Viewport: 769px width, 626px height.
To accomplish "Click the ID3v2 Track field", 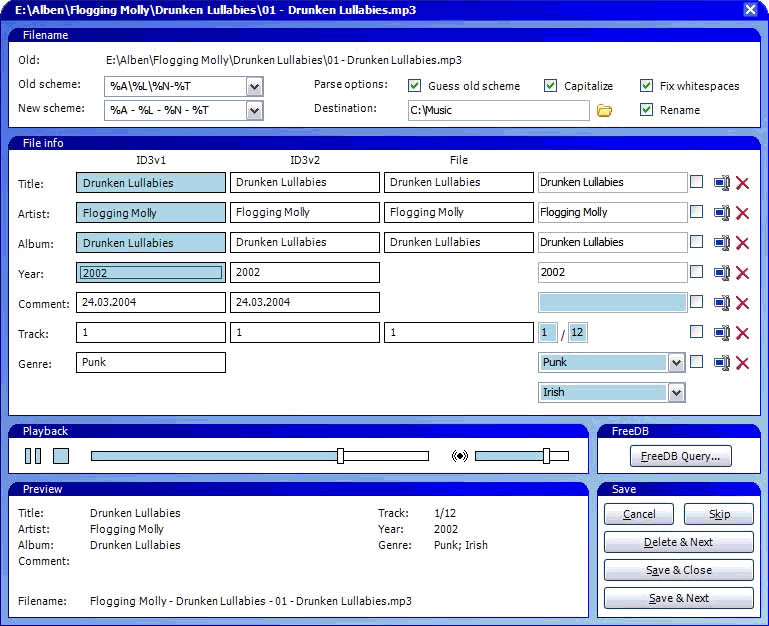I will click(x=305, y=332).
